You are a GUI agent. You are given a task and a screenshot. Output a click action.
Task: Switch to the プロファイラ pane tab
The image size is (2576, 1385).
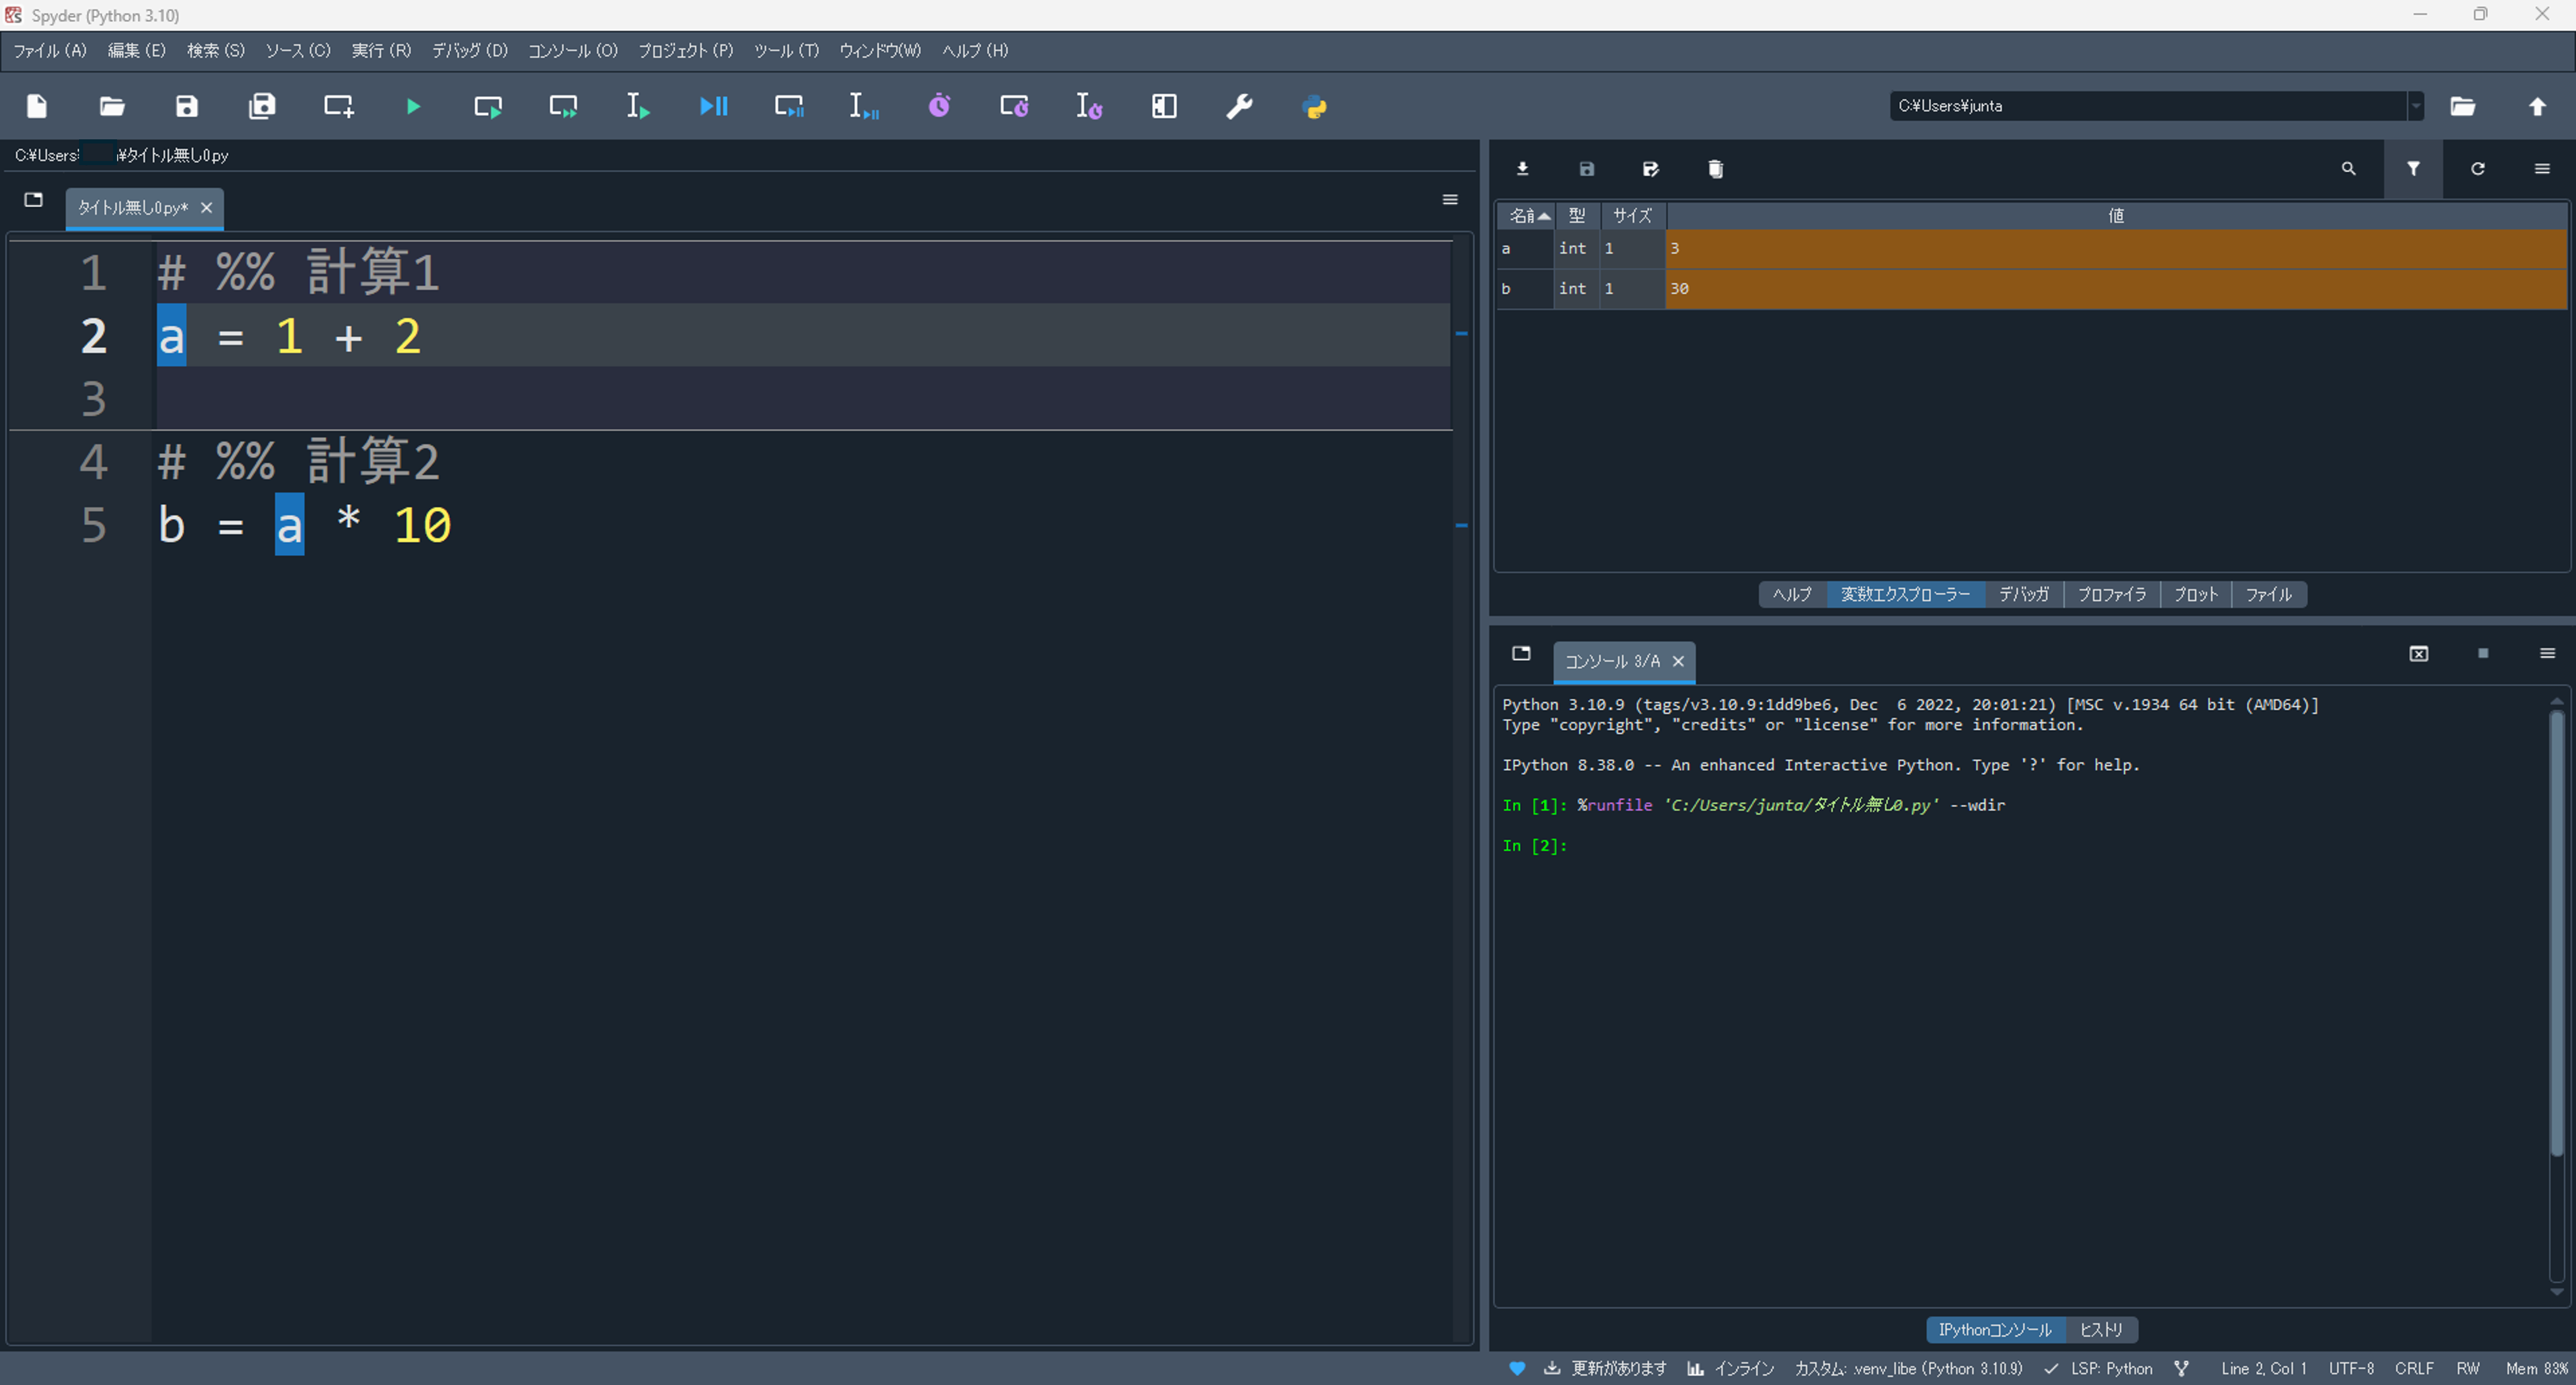[2111, 594]
